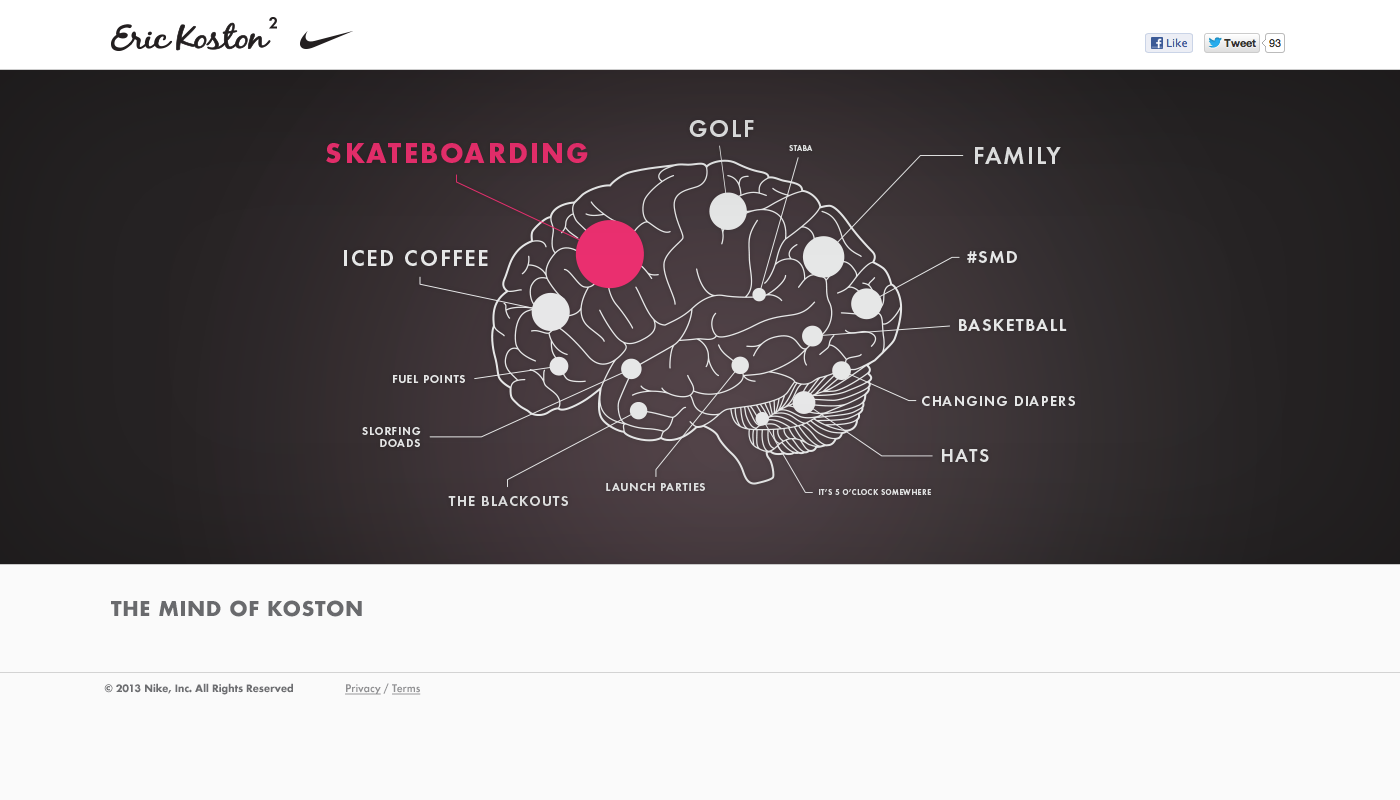The width and height of the screenshot is (1400, 800).
Task: Click the CHANGING DIAPERS label
Action: click(x=998, y=402)
